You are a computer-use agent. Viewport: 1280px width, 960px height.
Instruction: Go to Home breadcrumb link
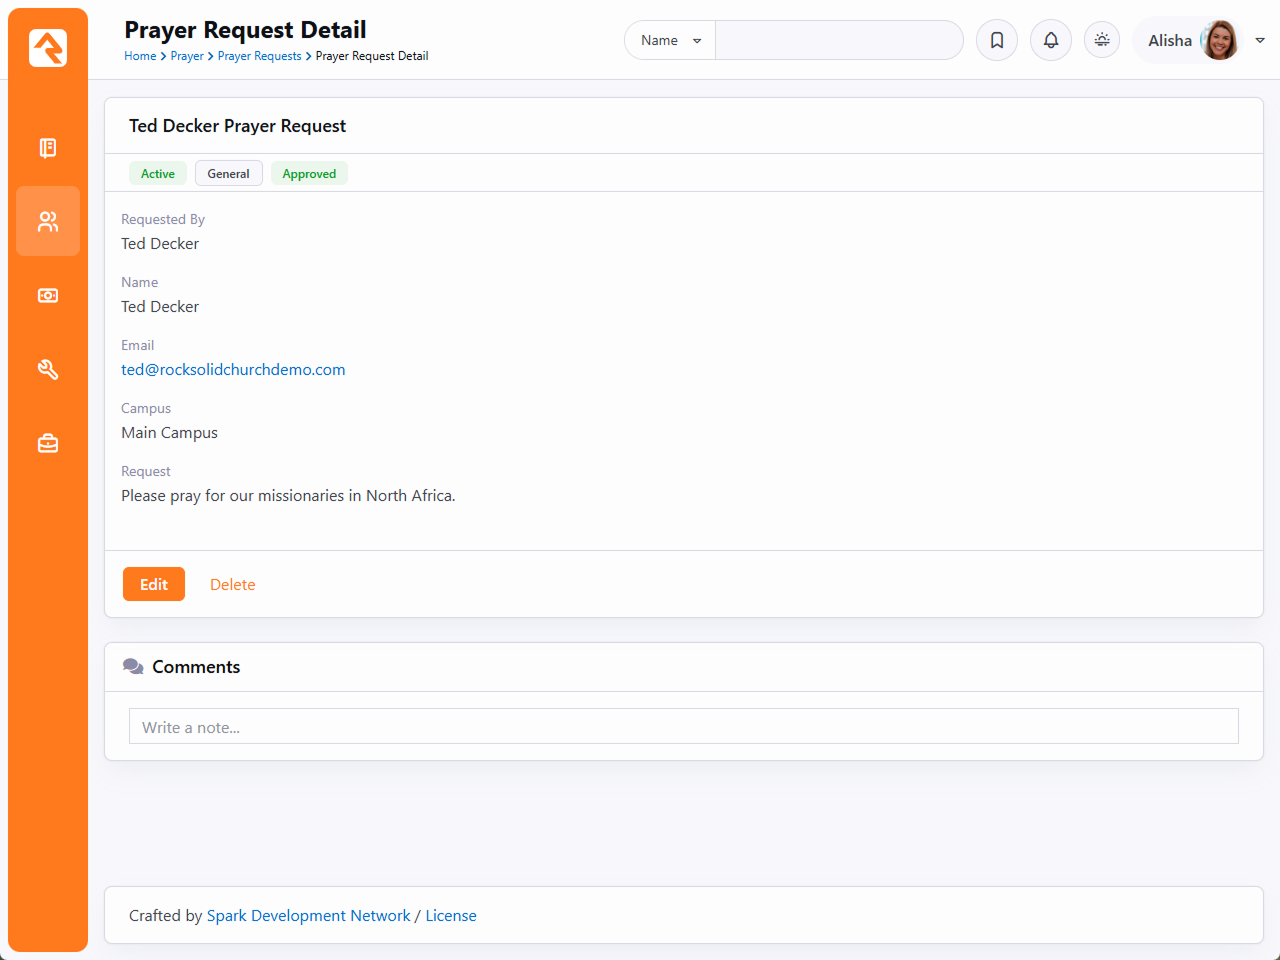(x=140, y=56)
